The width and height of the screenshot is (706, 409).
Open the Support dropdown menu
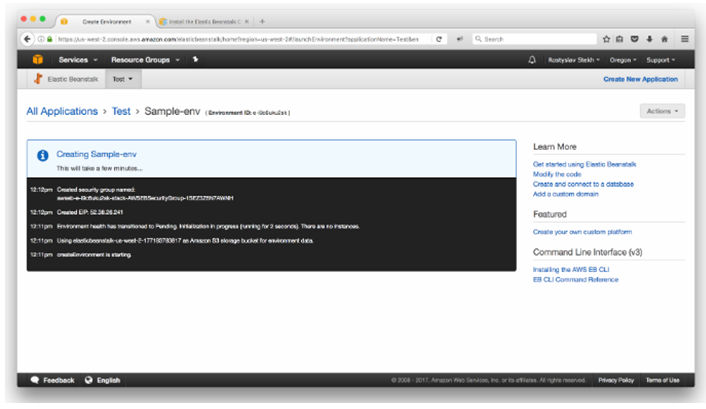pyautogui.click(x=661, y=60)
